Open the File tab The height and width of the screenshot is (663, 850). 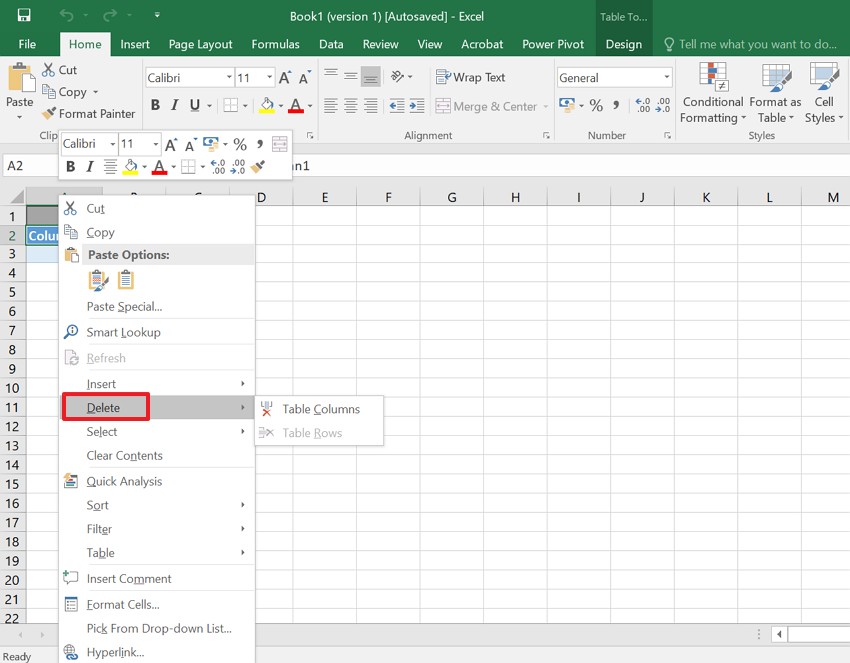(27, 44)
